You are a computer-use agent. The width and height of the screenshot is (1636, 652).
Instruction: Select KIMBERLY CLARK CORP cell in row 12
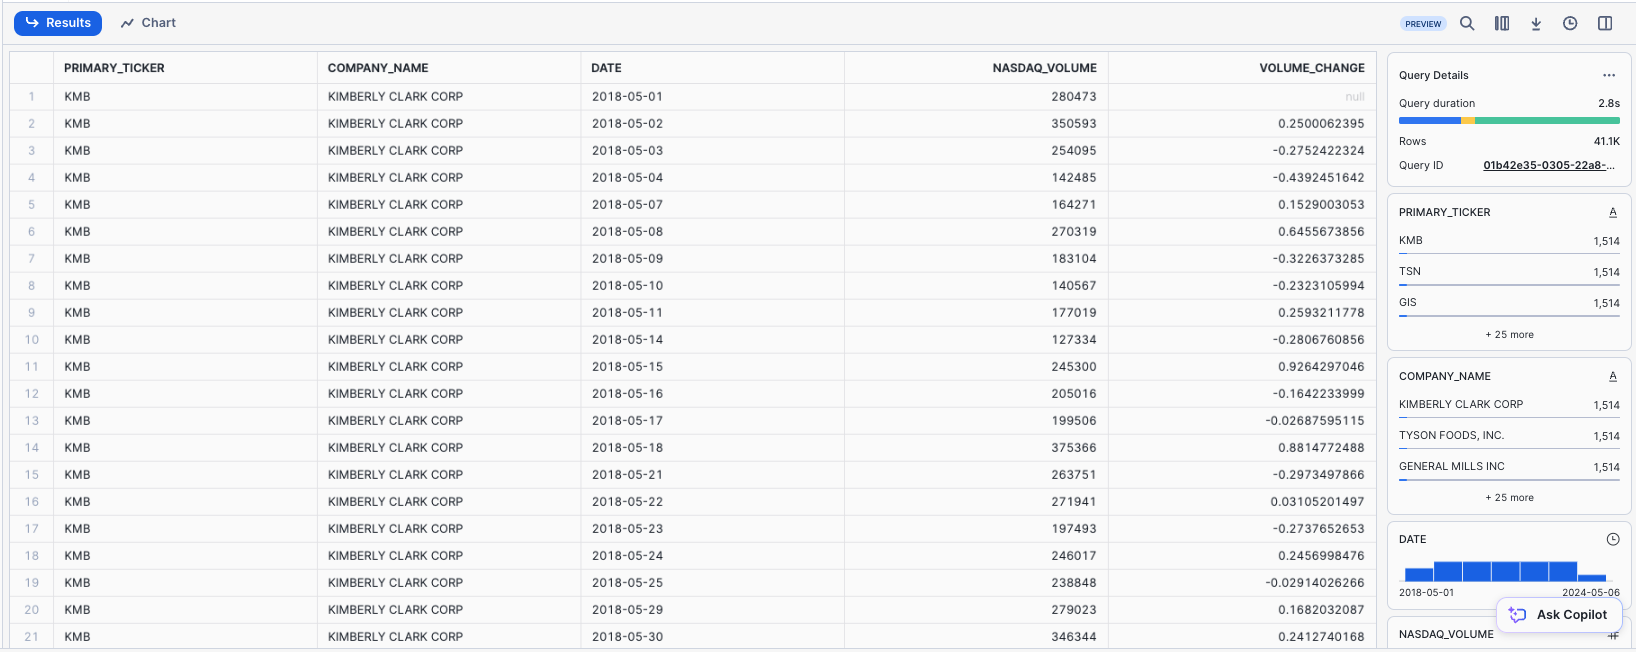click(x=449, y=394)
